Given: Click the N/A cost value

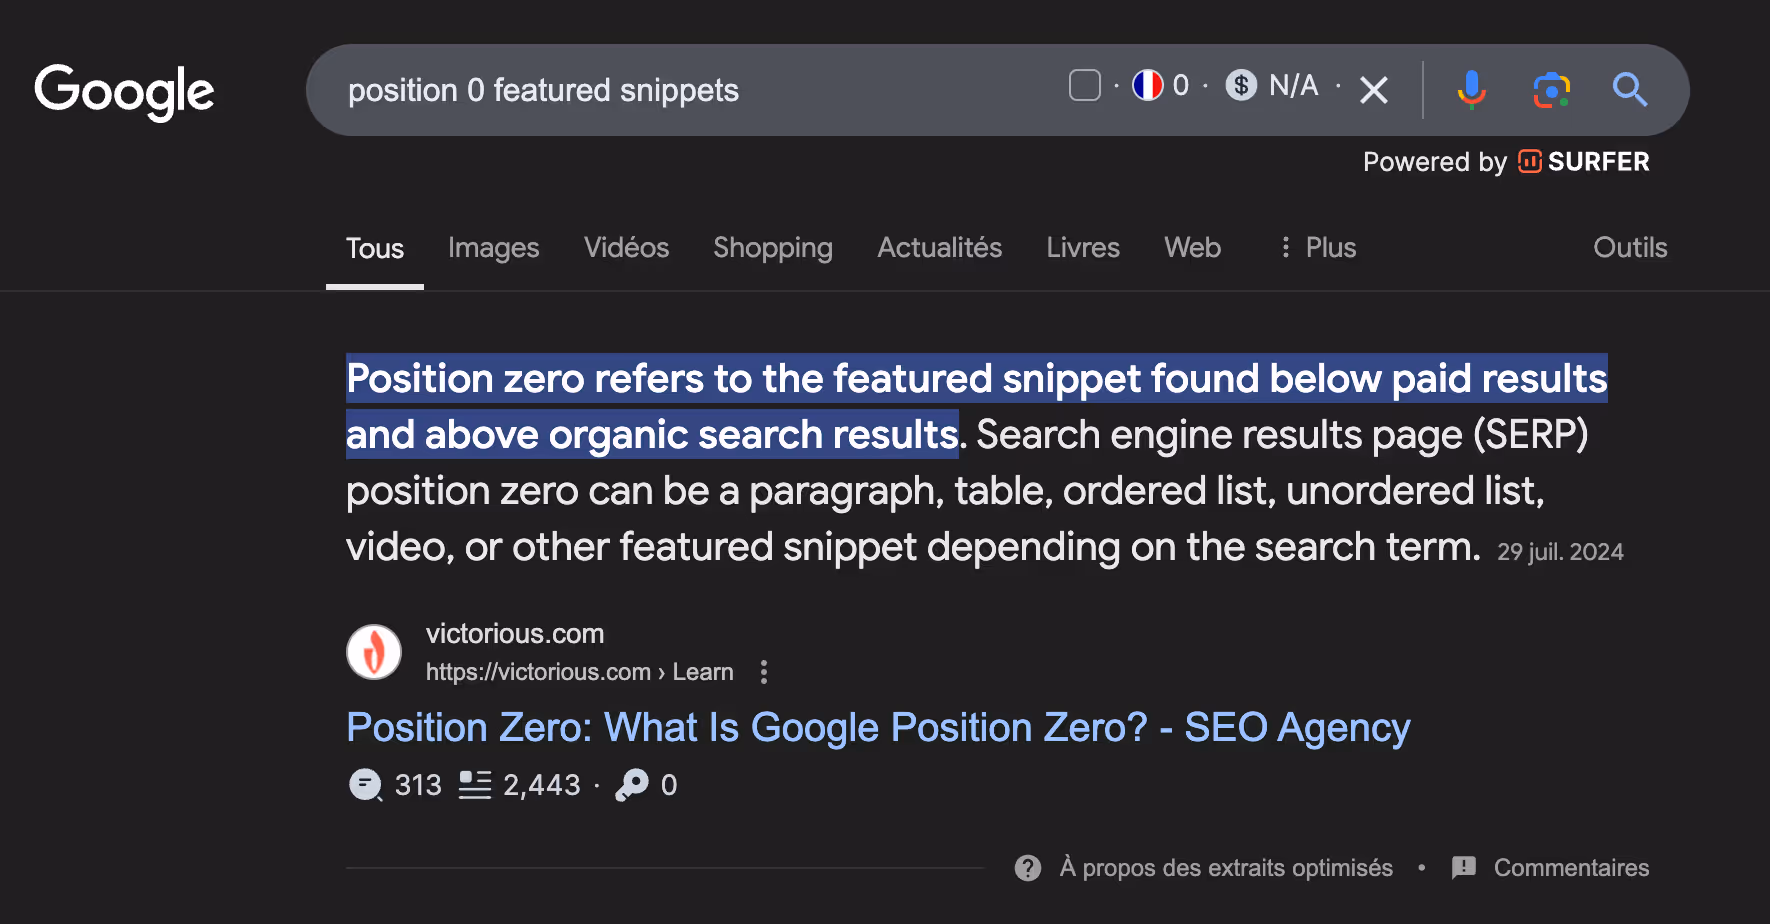Looking at the screenshot, I should pos(1294,86).
